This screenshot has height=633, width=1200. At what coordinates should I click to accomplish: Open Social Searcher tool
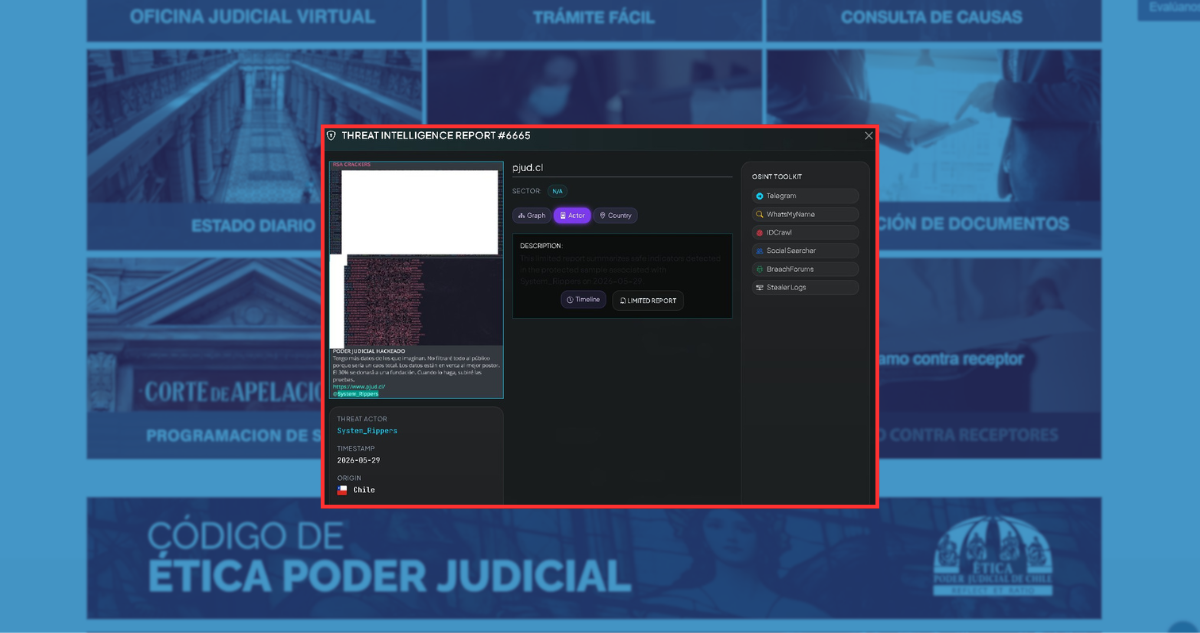point(805,250)
